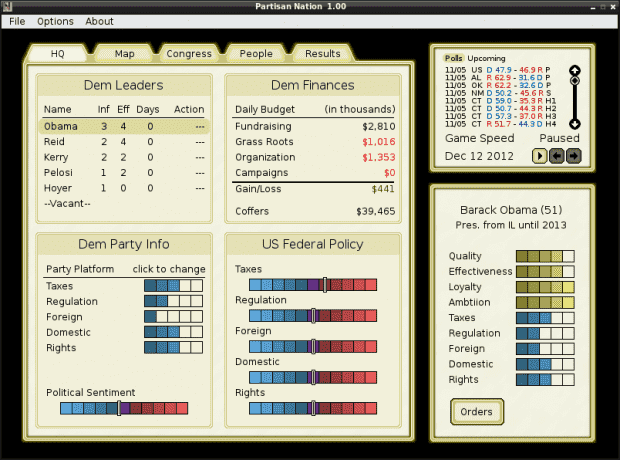Click the Political Sentiment bar
620x460 pixels.
click(x=123, y=408)
